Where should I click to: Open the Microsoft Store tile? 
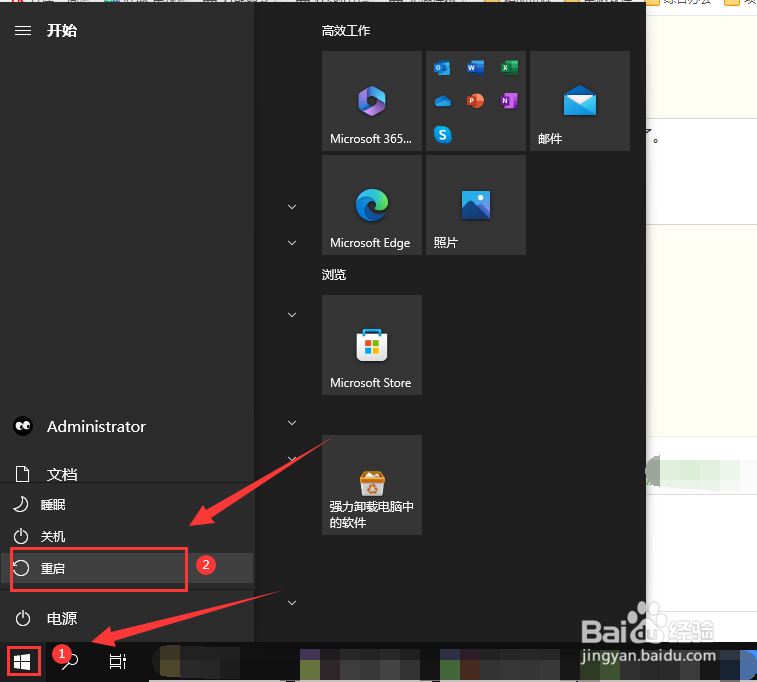point(372,345)
